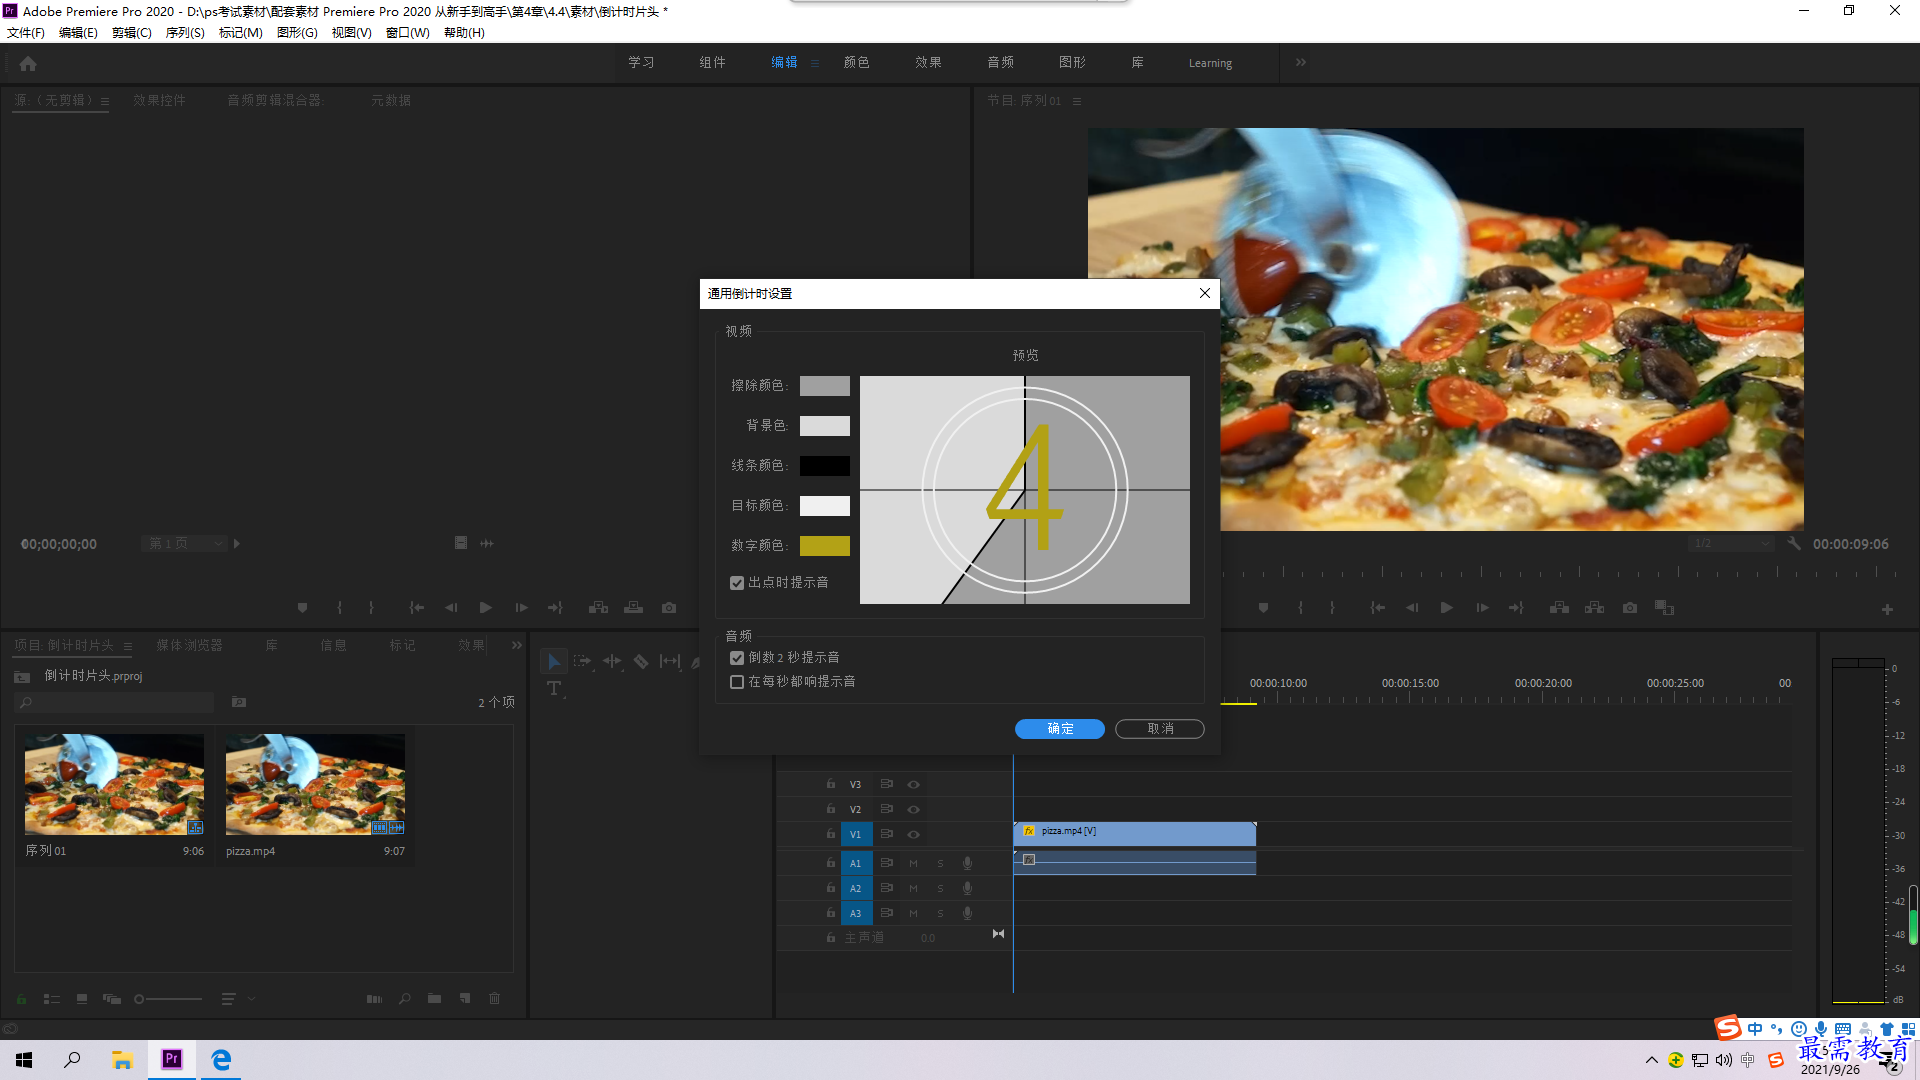1920x1080 pixels.
Task: Expand the workspace overflow chevrons
Action: click(x=1301, y=62)
